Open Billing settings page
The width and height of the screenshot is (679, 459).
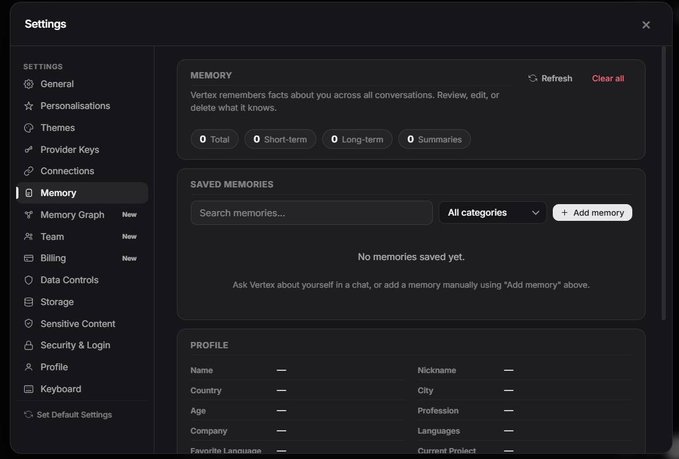(82, 258)
